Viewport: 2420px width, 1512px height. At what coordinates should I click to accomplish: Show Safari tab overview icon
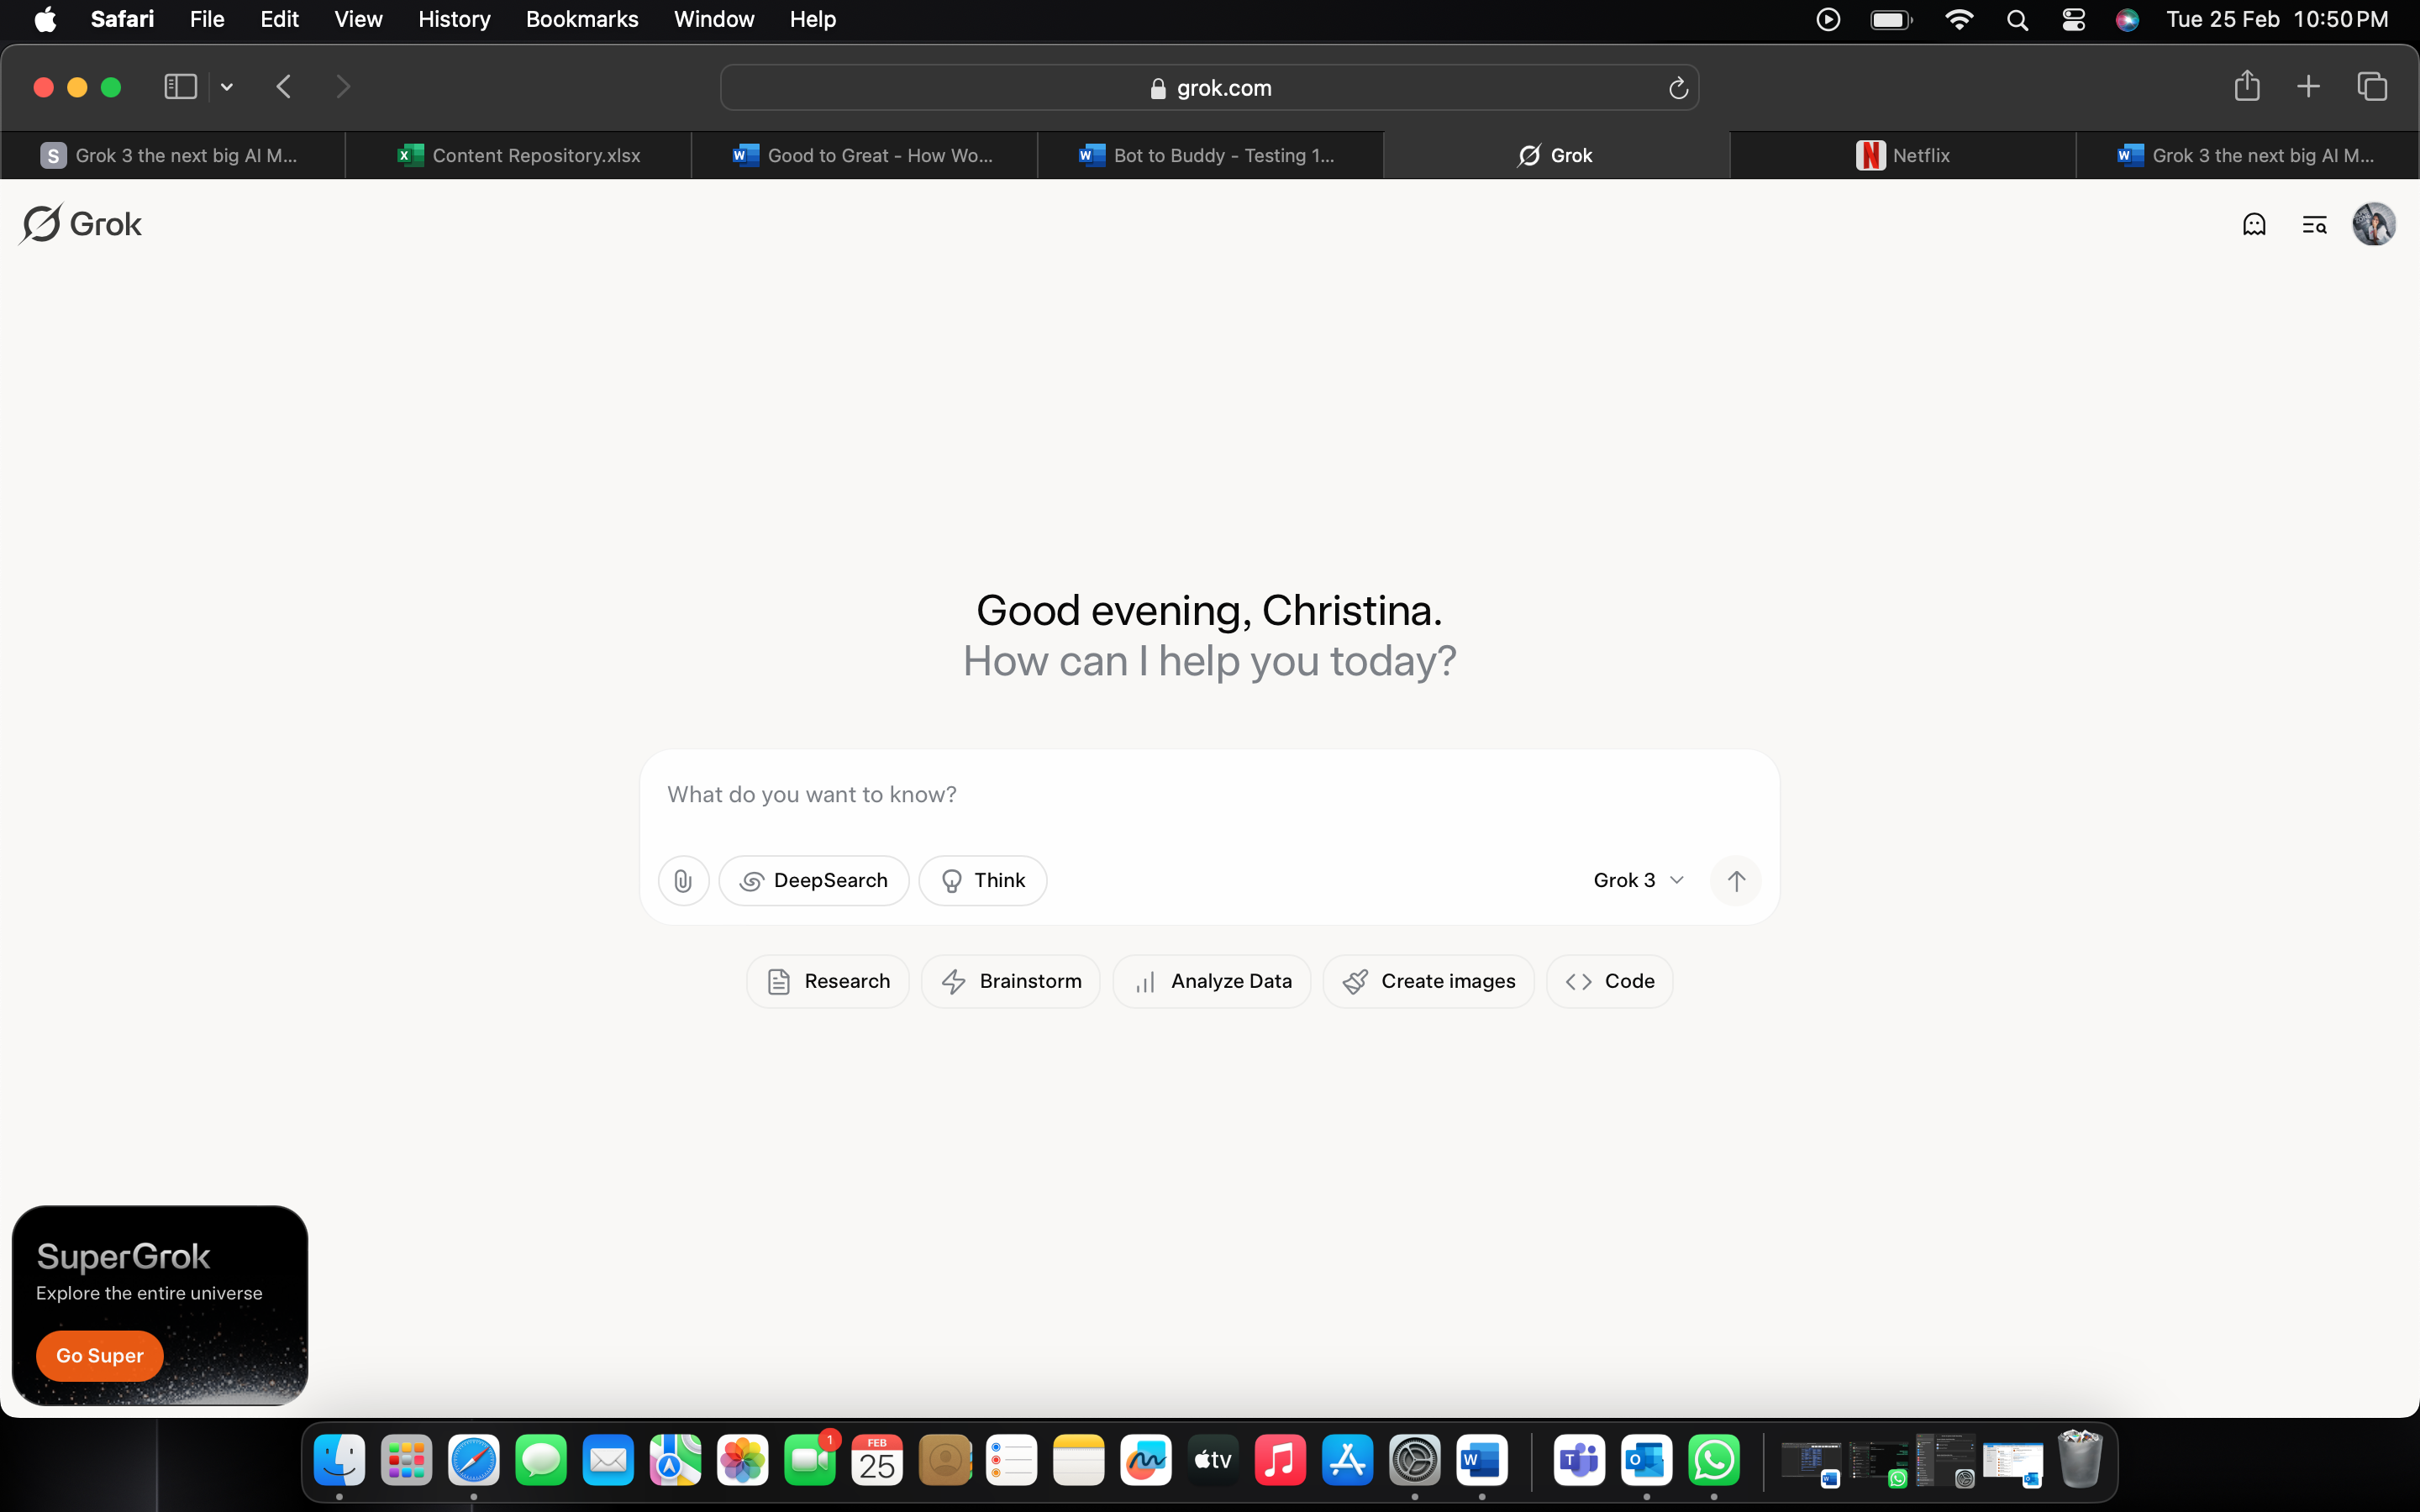pyautogui.click(x=2372, y=86)
